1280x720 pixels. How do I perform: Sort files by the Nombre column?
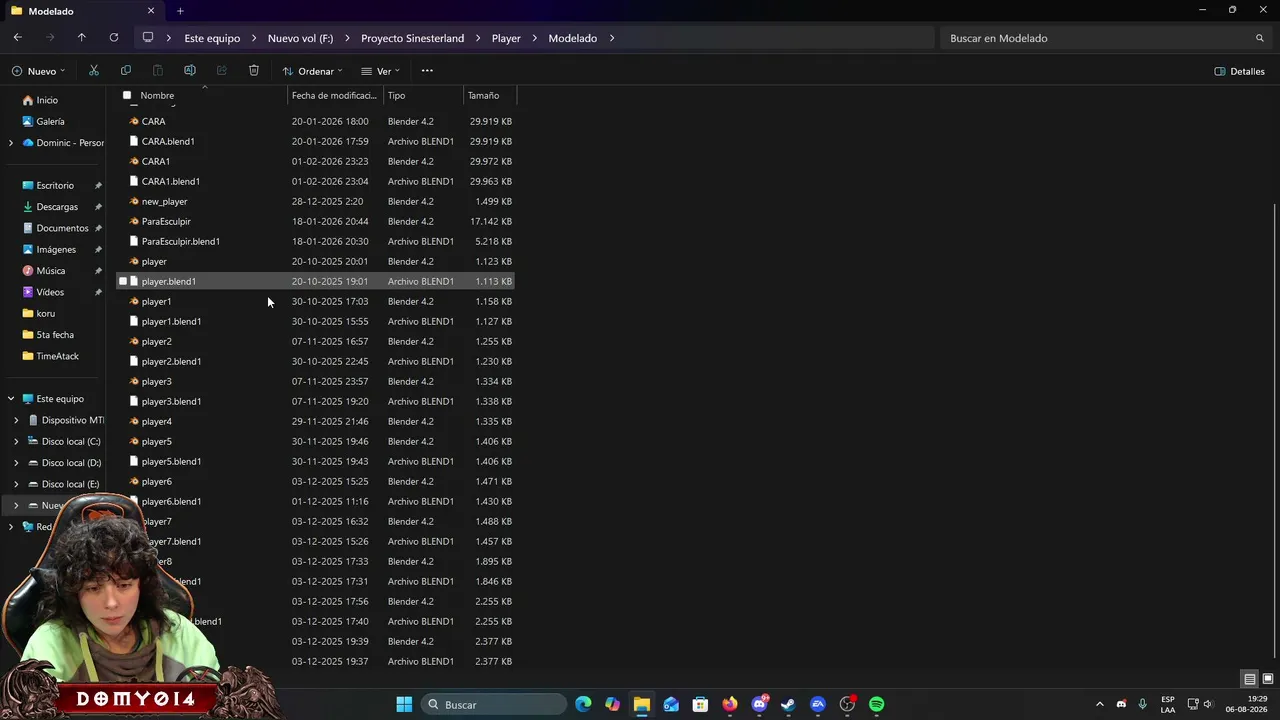click(x=157, y=95)
